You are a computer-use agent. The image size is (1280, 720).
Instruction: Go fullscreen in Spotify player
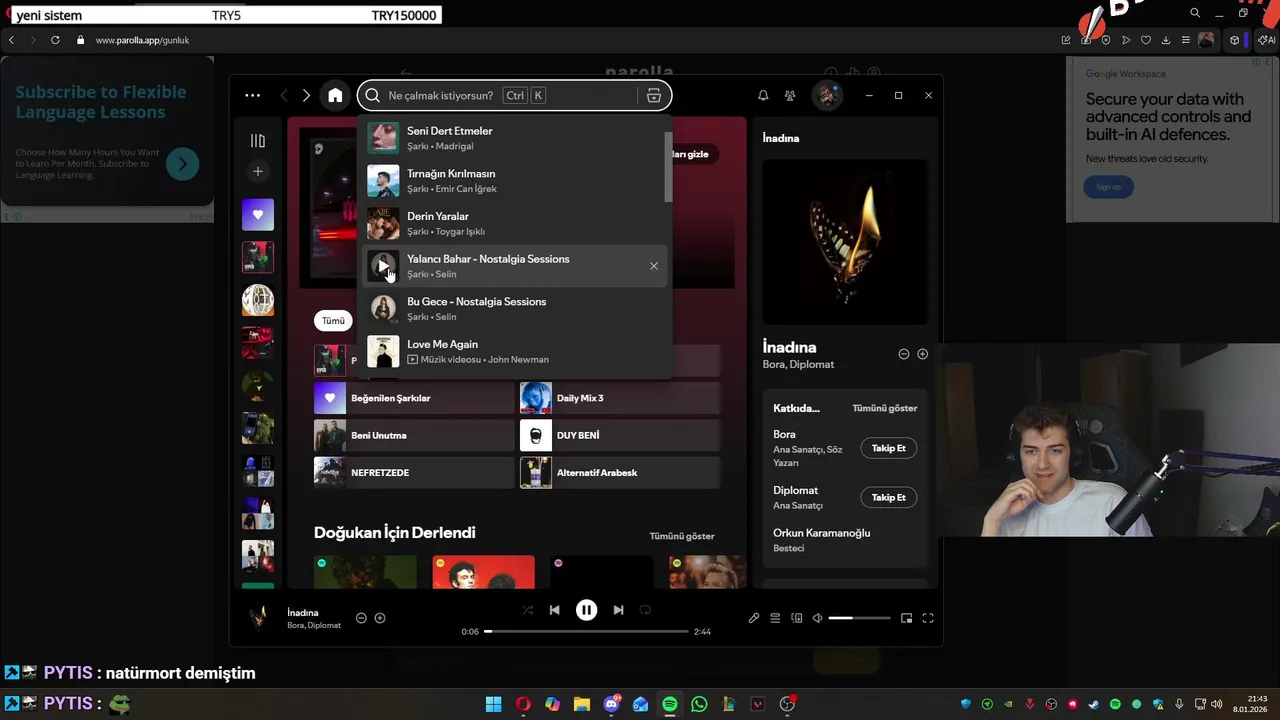[x=928, y=618]
